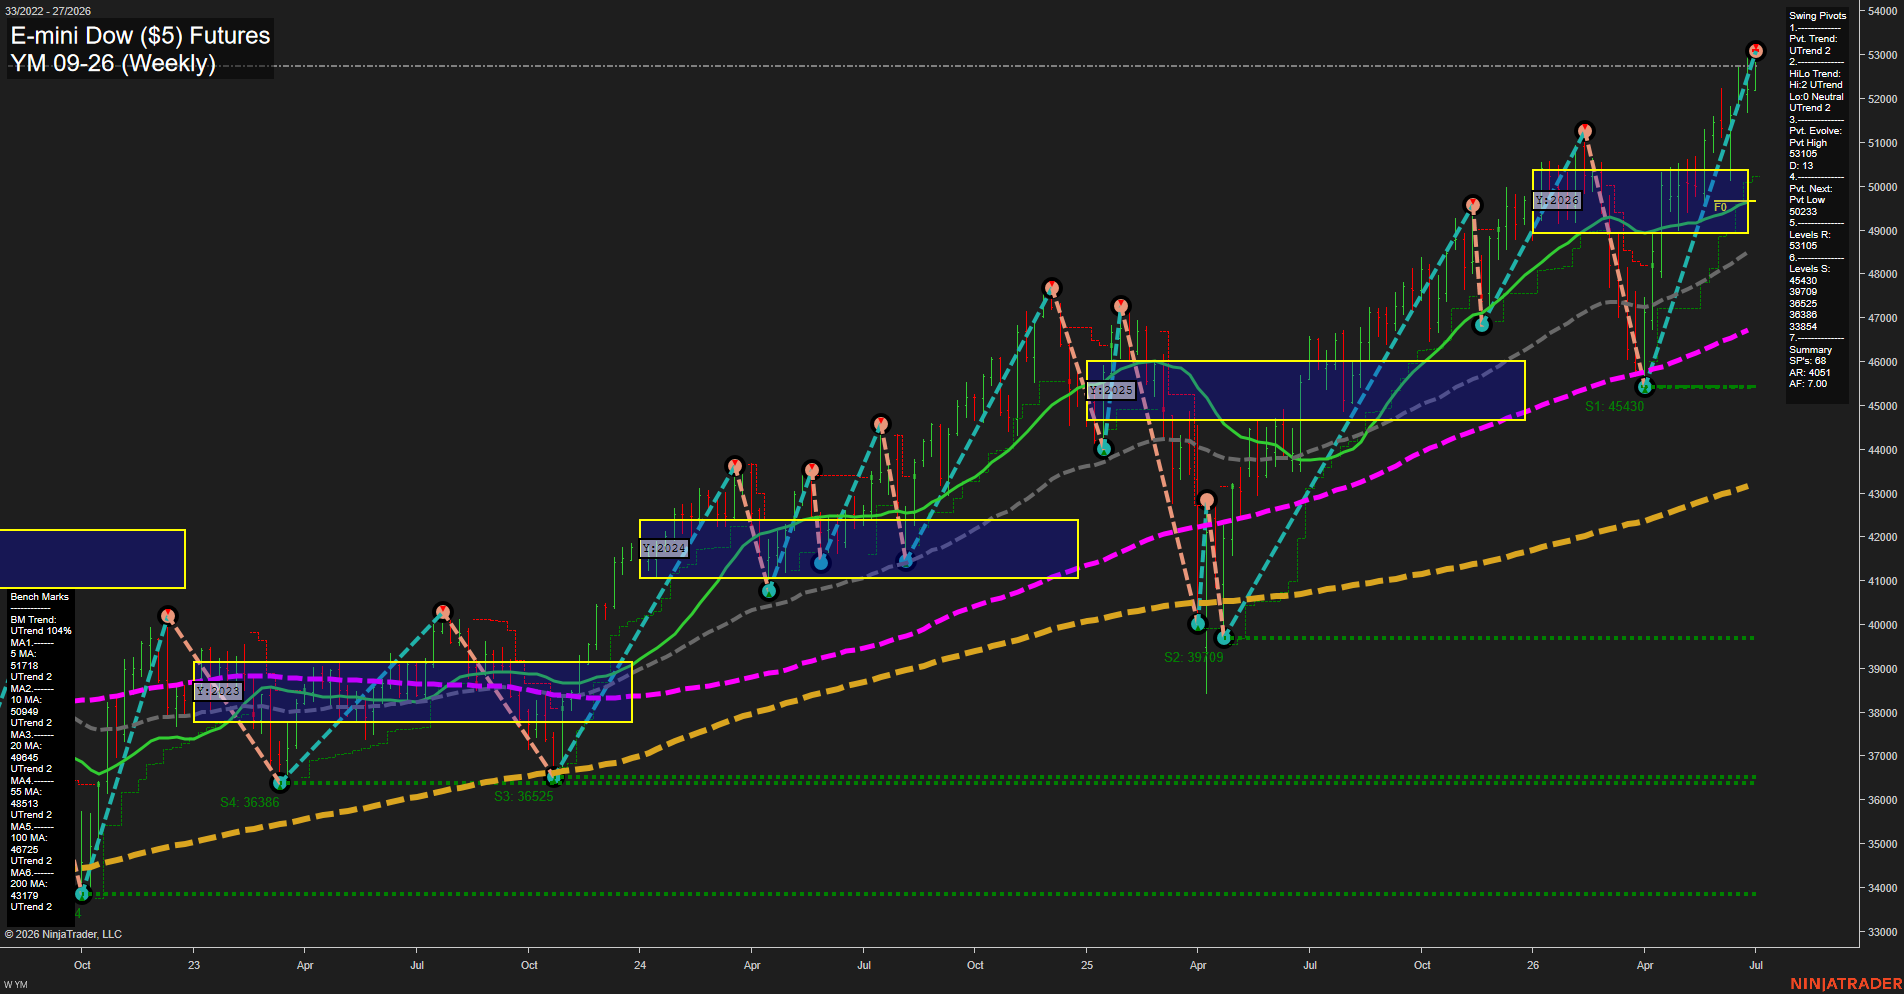Click the 50949 moving average value
The image size is (1904, 994).
point(24,712)
